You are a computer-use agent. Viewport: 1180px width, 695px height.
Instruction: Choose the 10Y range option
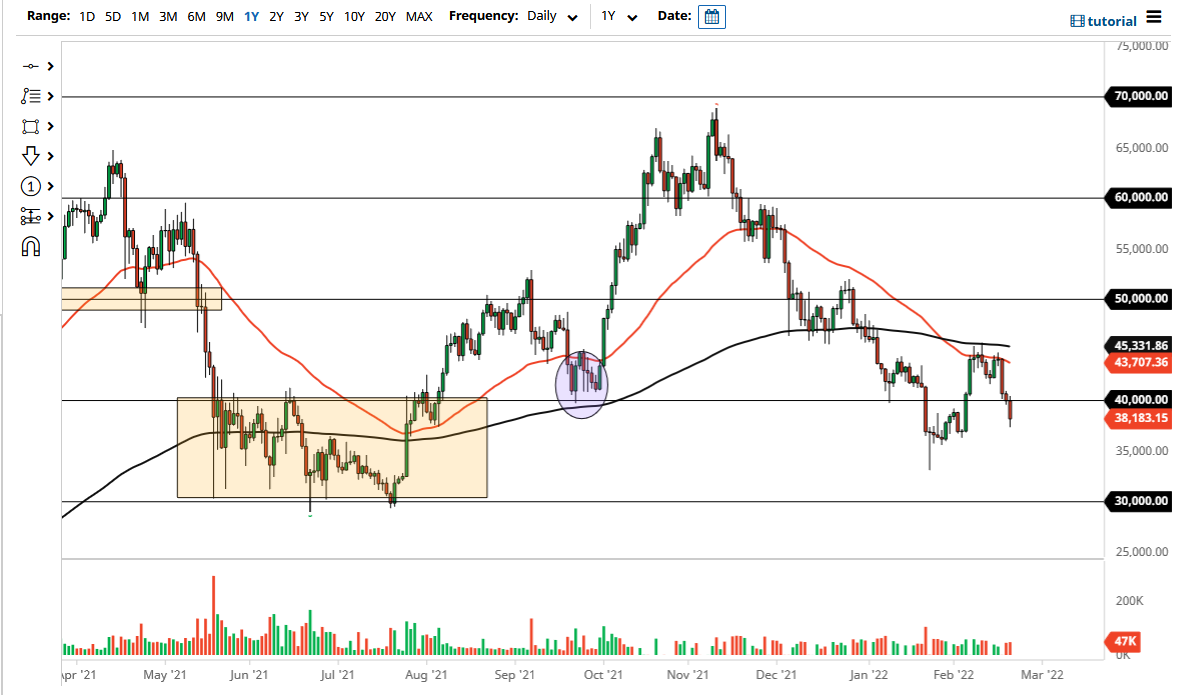click(x=353, y=17)
